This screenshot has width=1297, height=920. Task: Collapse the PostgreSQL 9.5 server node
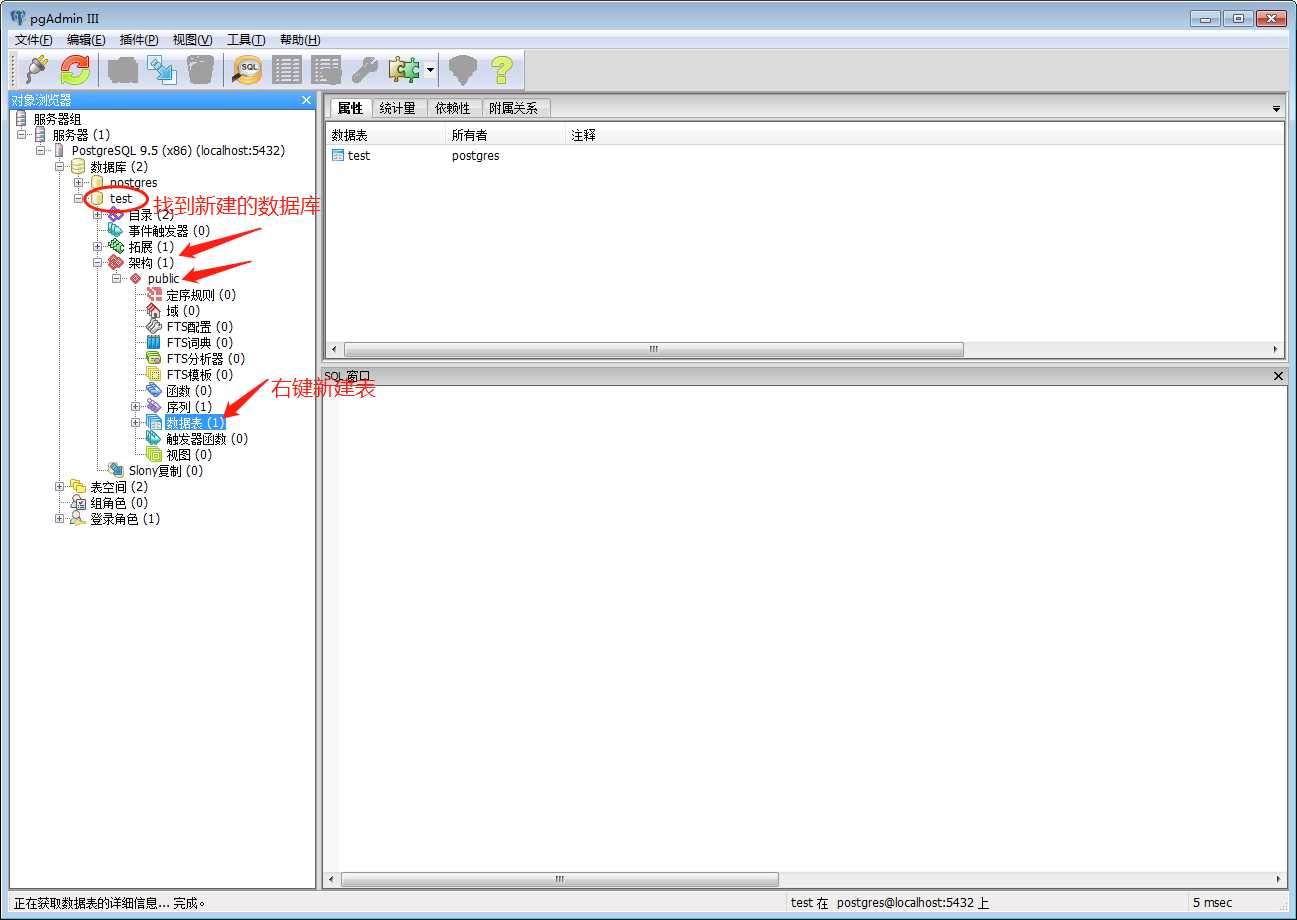pos(41,151)
